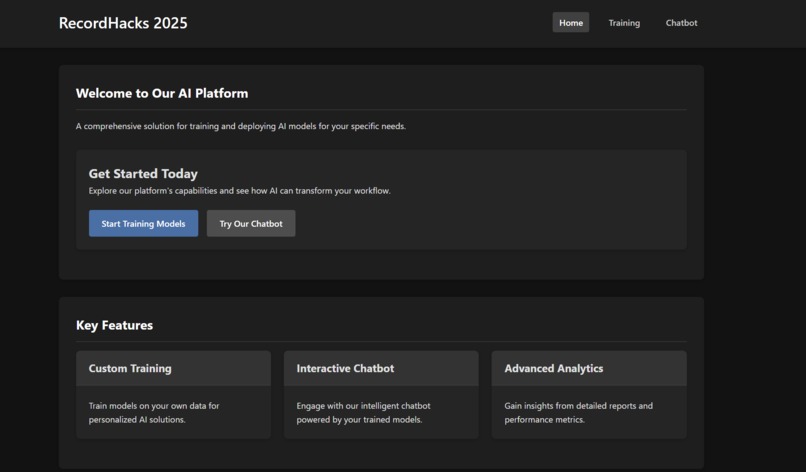The image size is (806, 472).
Task: Click the Get Started Today heading
Action: tap(143, 174)
